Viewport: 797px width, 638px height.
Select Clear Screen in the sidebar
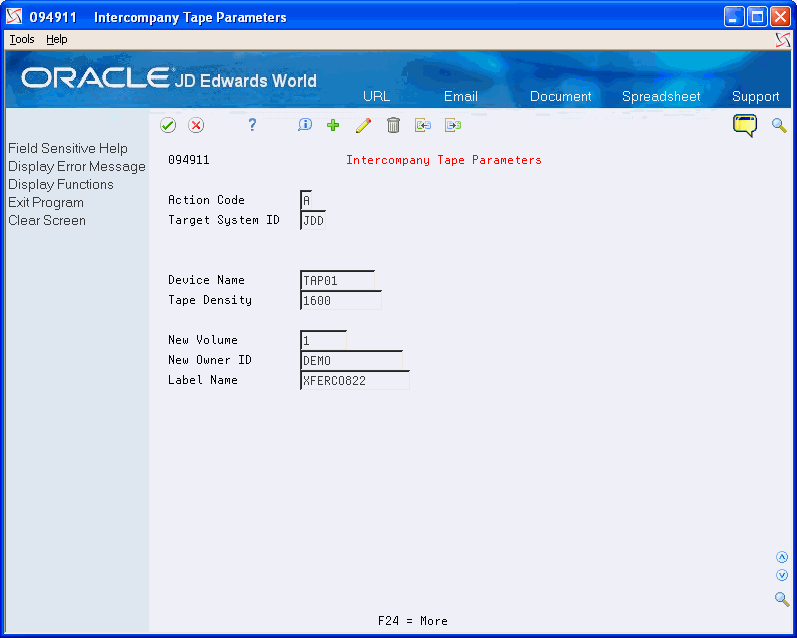(47, 221)
